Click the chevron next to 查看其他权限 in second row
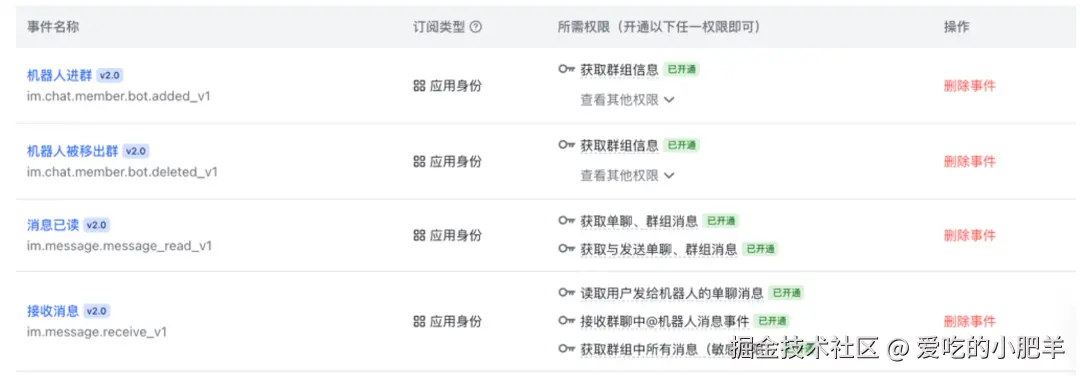This screenshot has width=1080, height=376. click(668, 176)
